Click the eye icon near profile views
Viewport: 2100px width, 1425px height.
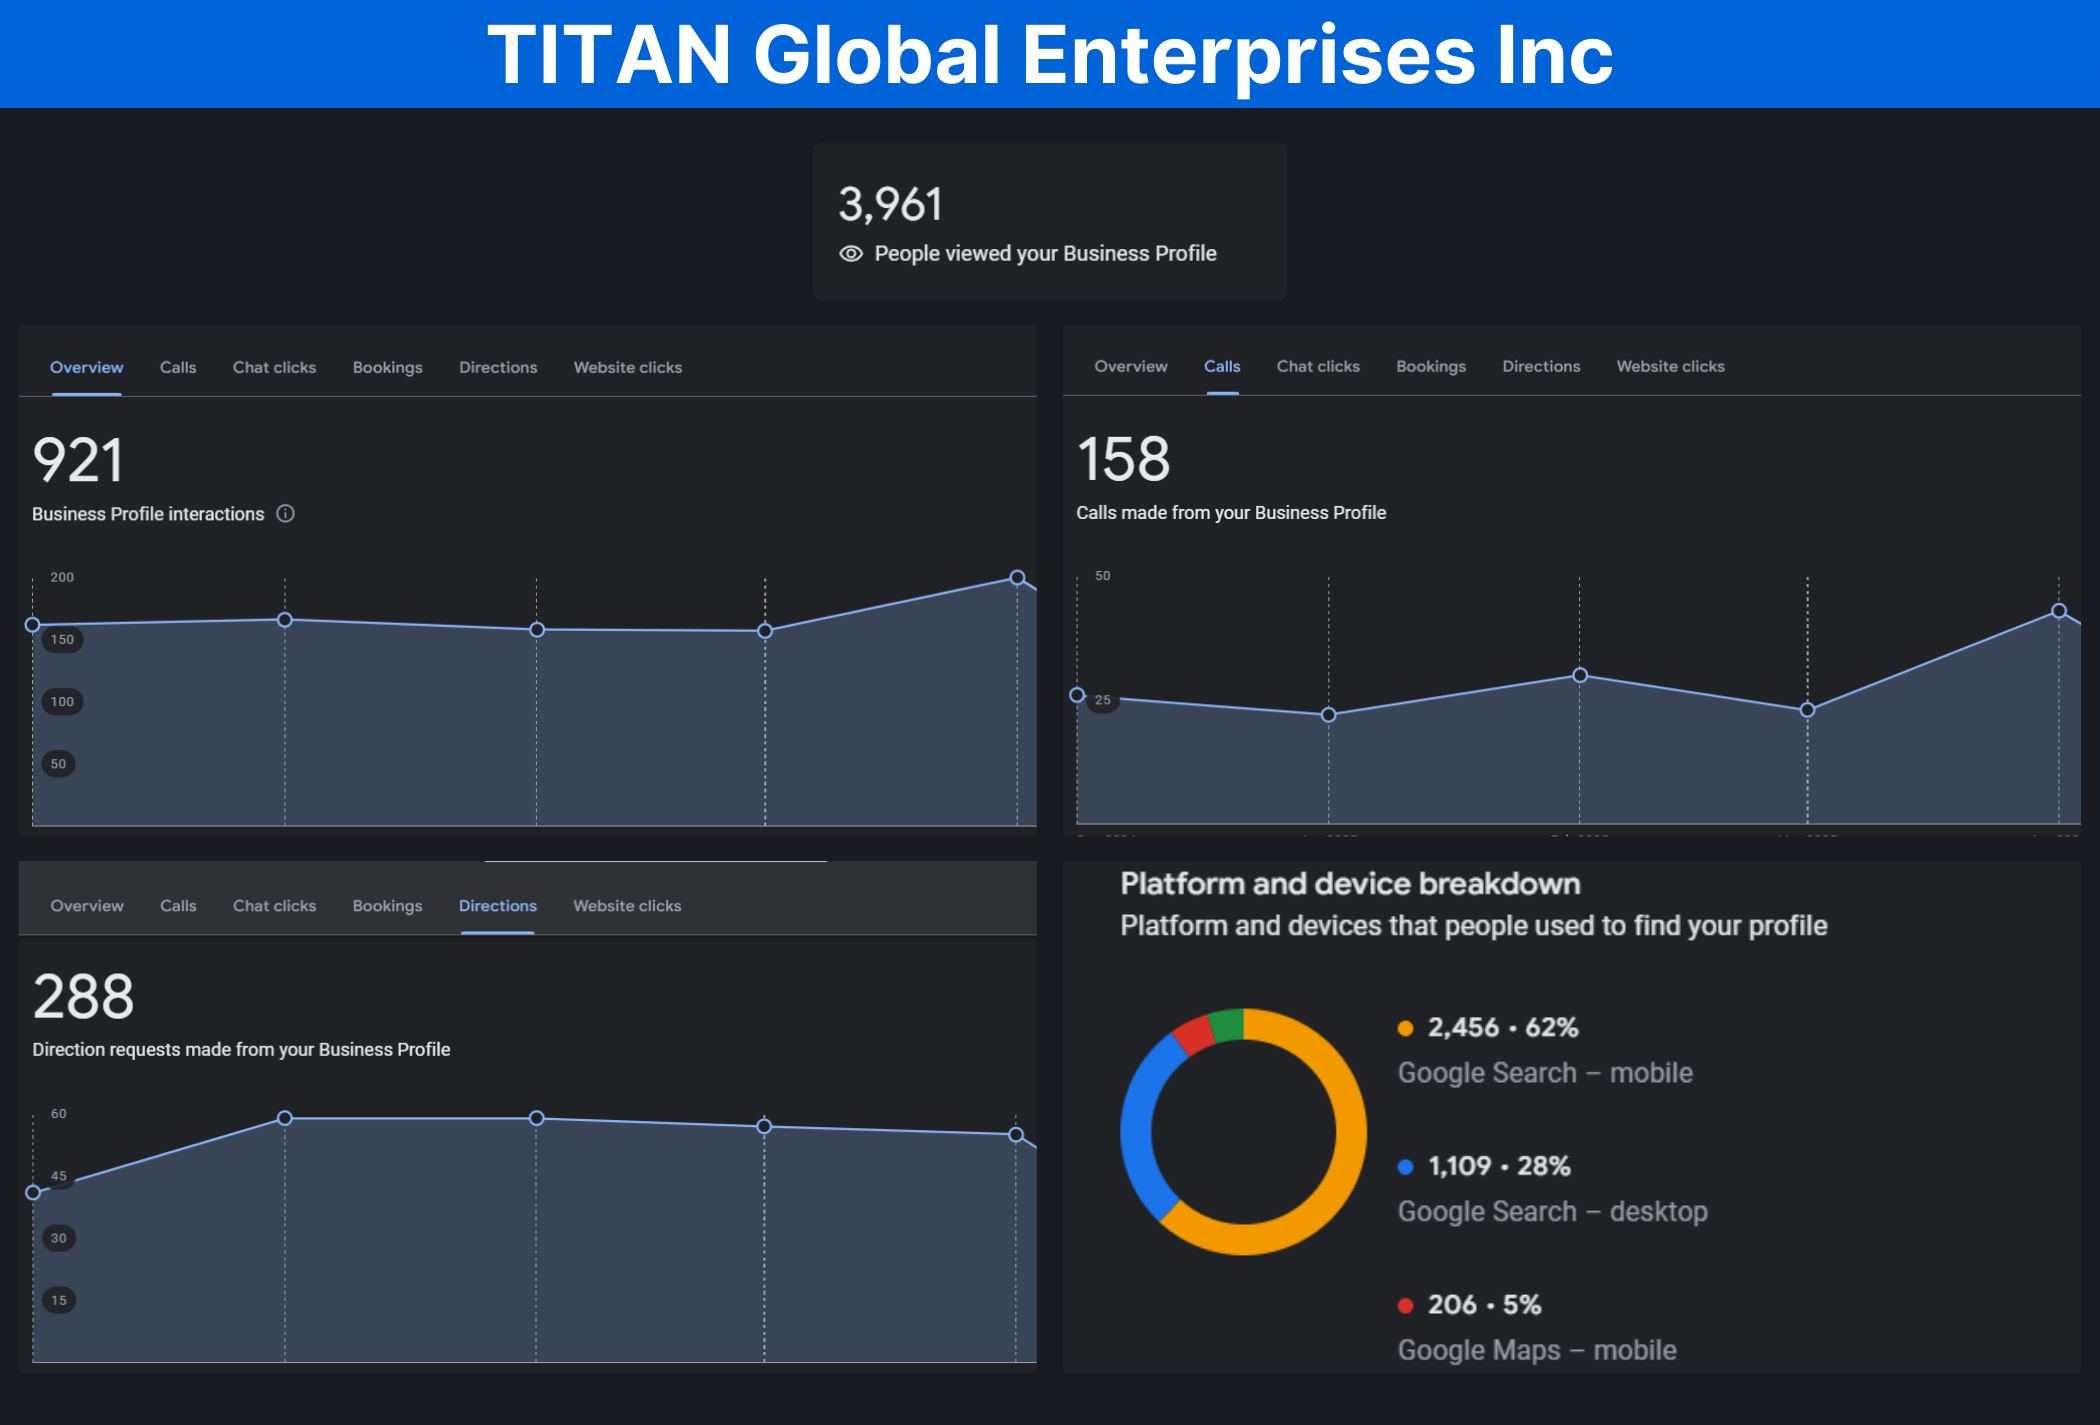pyautogui.click(x=851, y=254)
